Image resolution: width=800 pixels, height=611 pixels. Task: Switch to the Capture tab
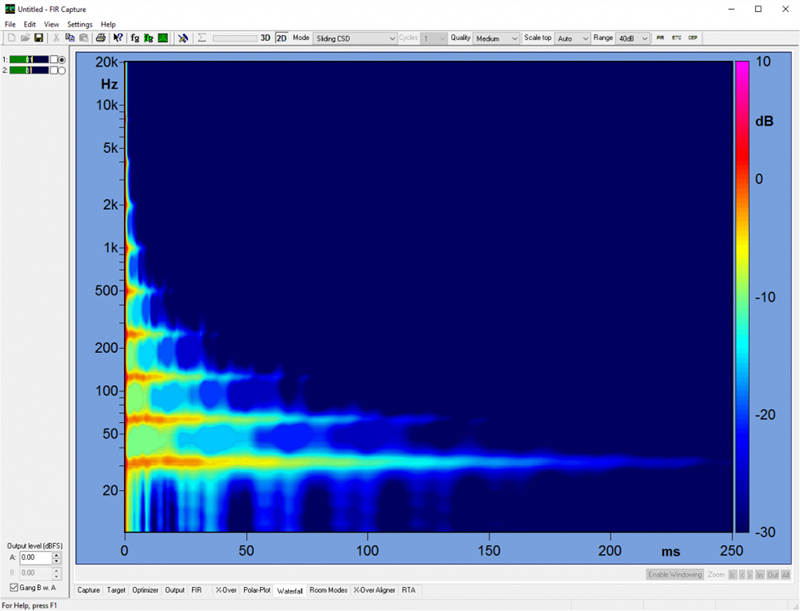tap(89, 590)
